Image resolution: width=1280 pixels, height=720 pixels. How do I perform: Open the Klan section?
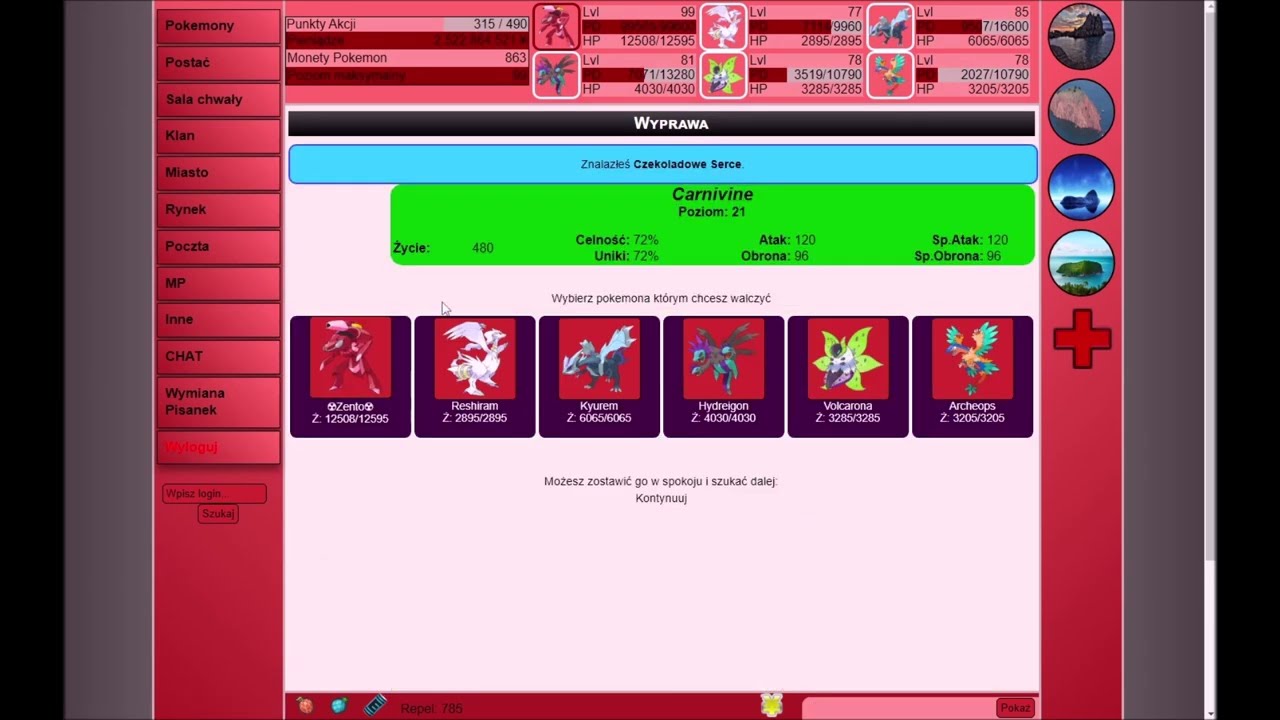pyautogui.click(x=218, y=136)
